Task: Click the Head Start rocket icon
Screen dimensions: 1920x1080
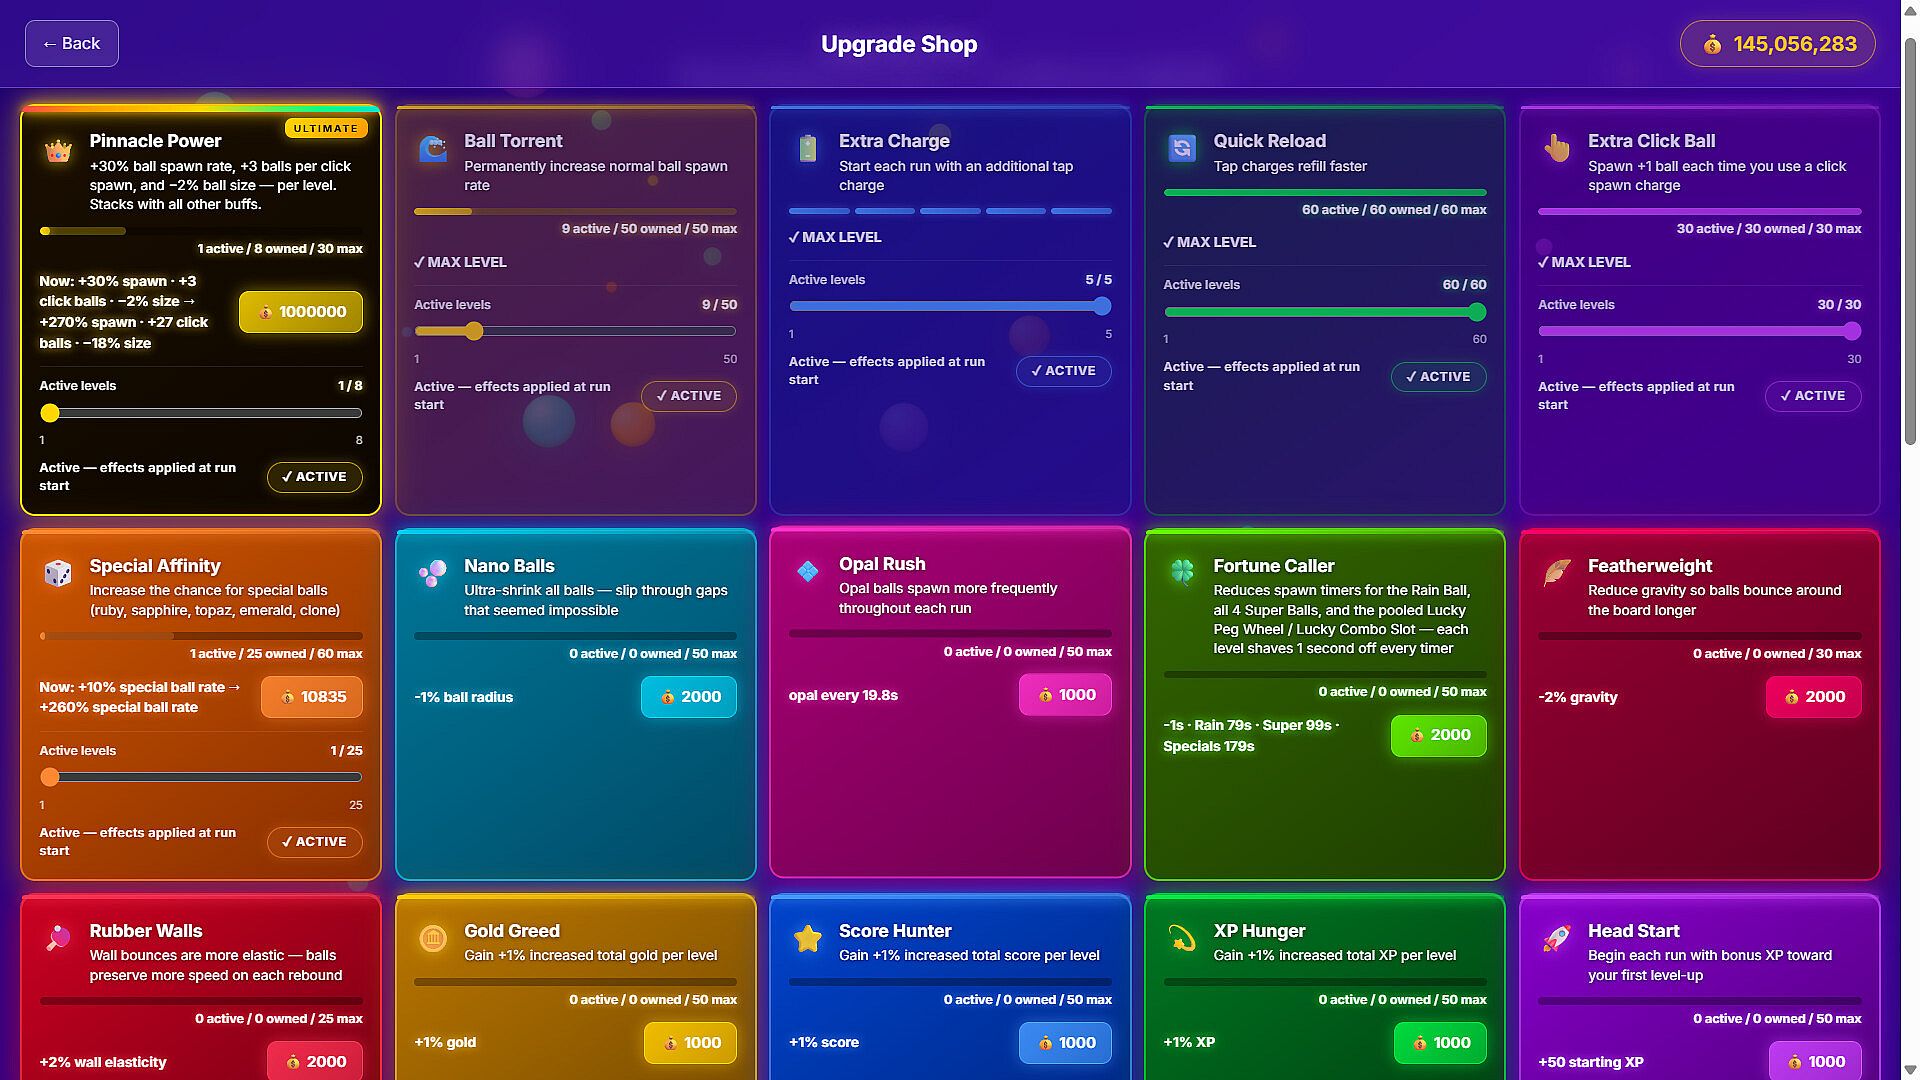Action: [x=1557, y=938]
